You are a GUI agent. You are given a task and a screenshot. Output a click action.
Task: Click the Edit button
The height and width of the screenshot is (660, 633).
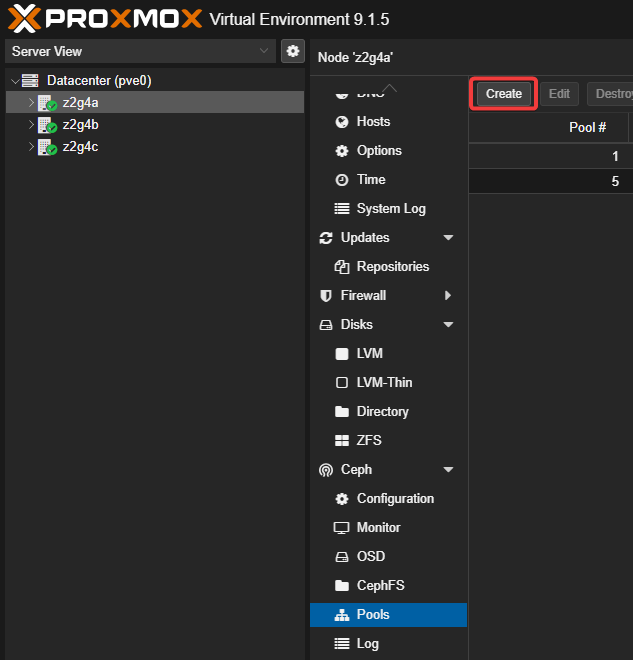coord(559,94)
